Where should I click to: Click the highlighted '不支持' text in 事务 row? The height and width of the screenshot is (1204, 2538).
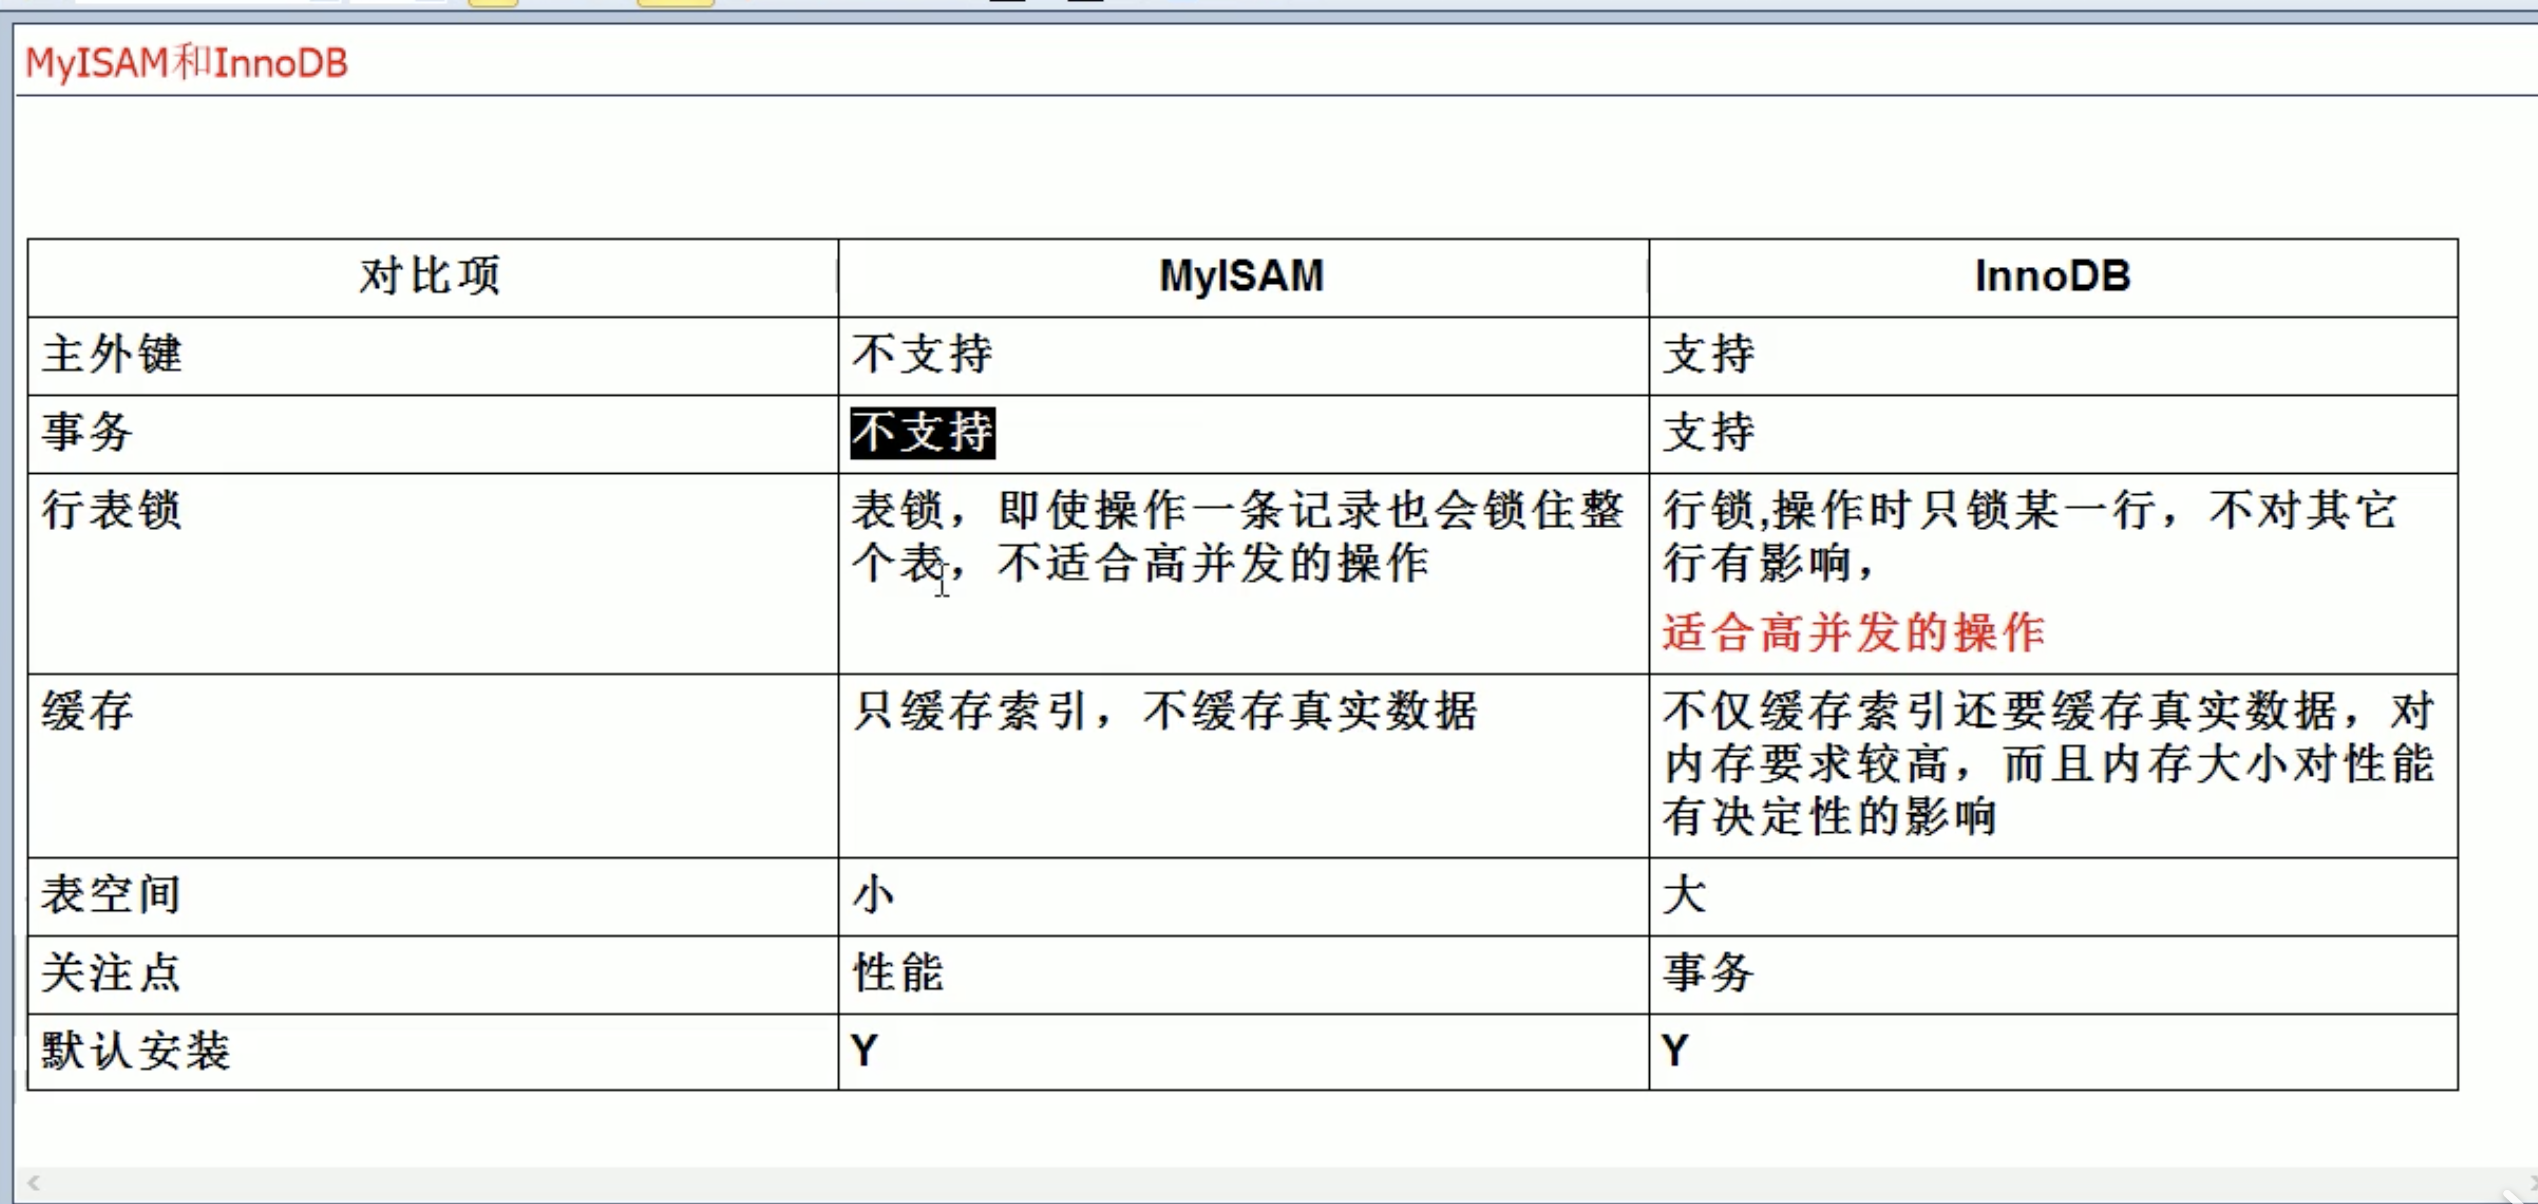pos(922,433)
